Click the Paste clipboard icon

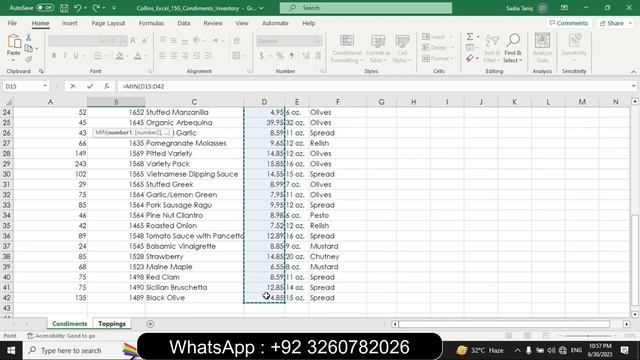tap(14, 42)
